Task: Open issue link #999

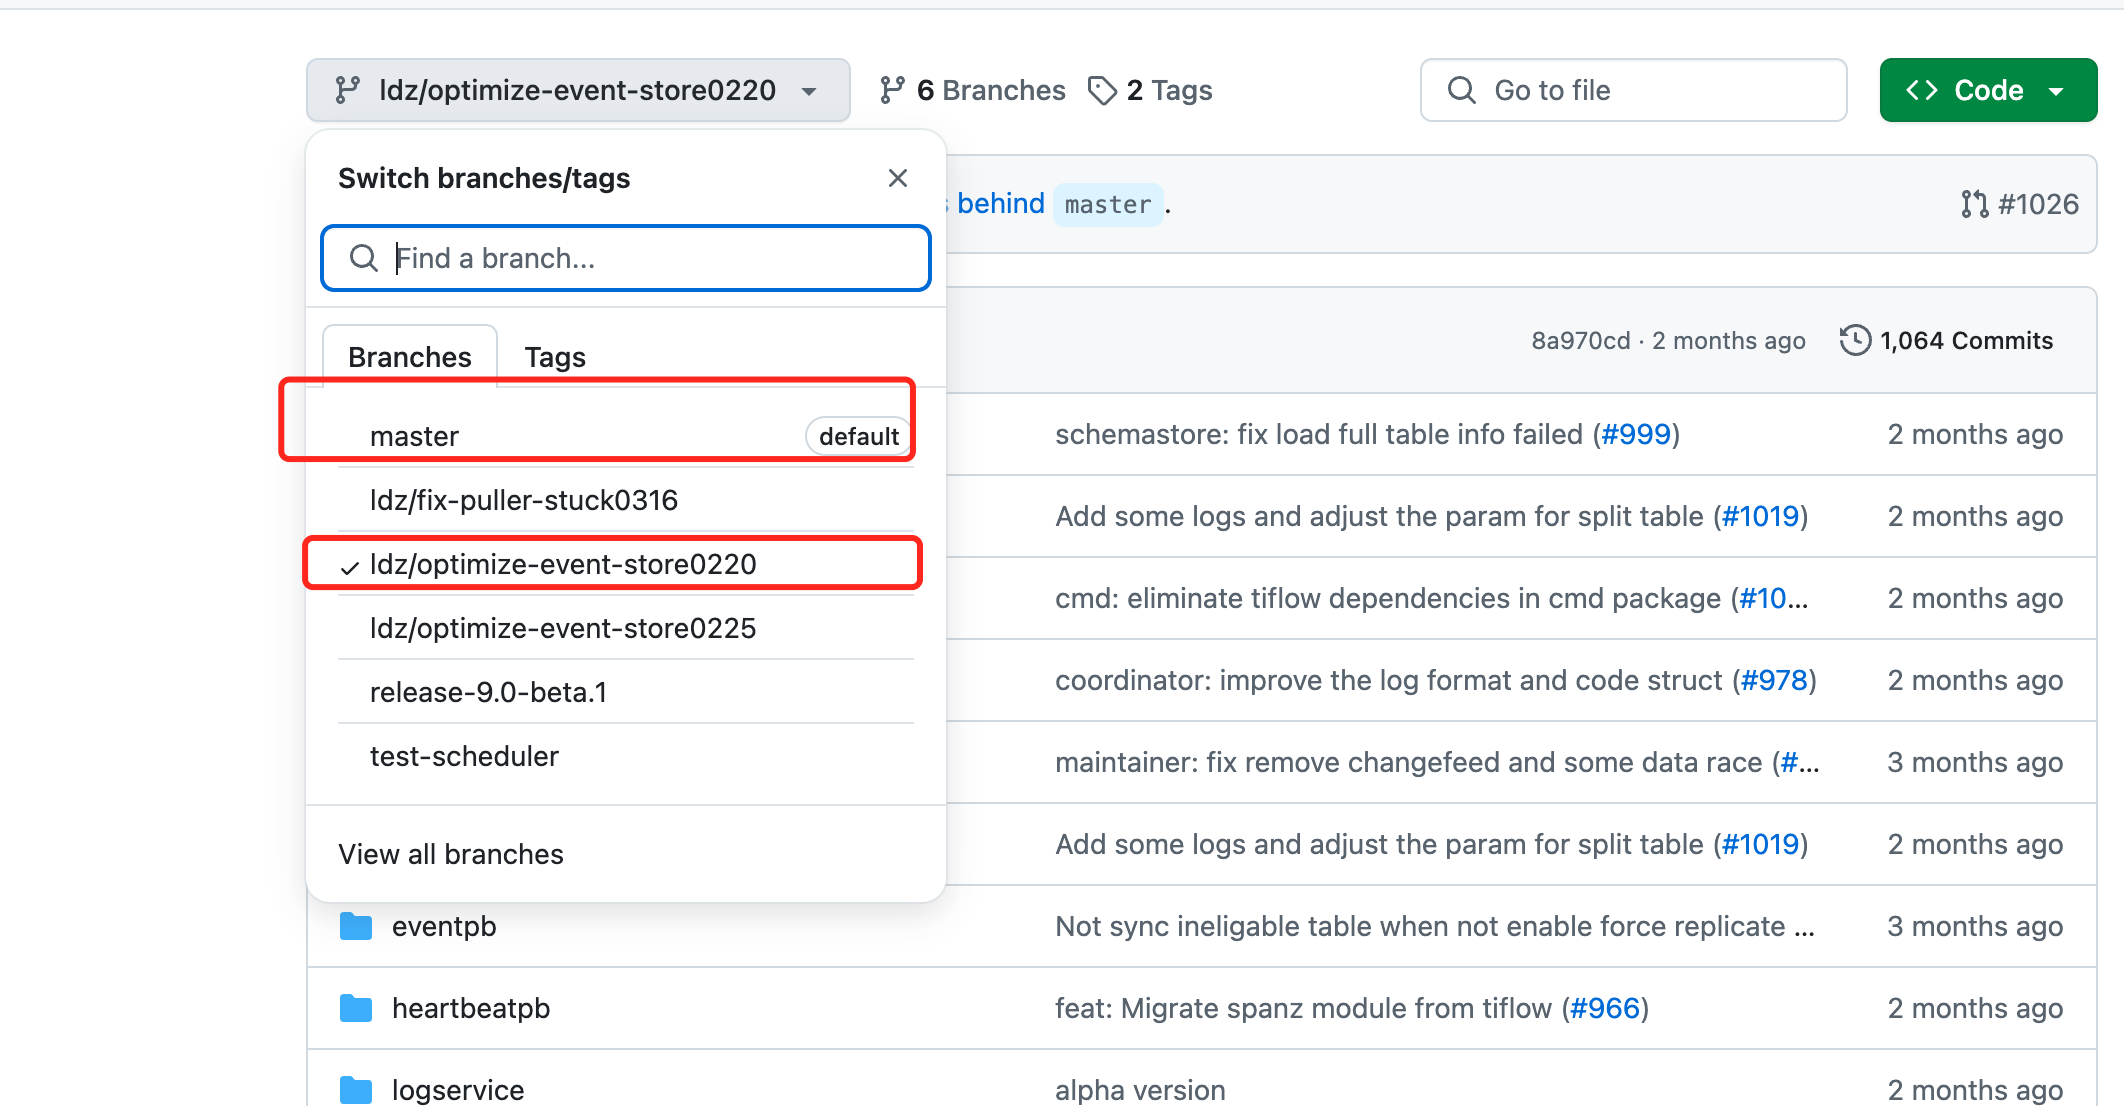Action: point(1636,434)
